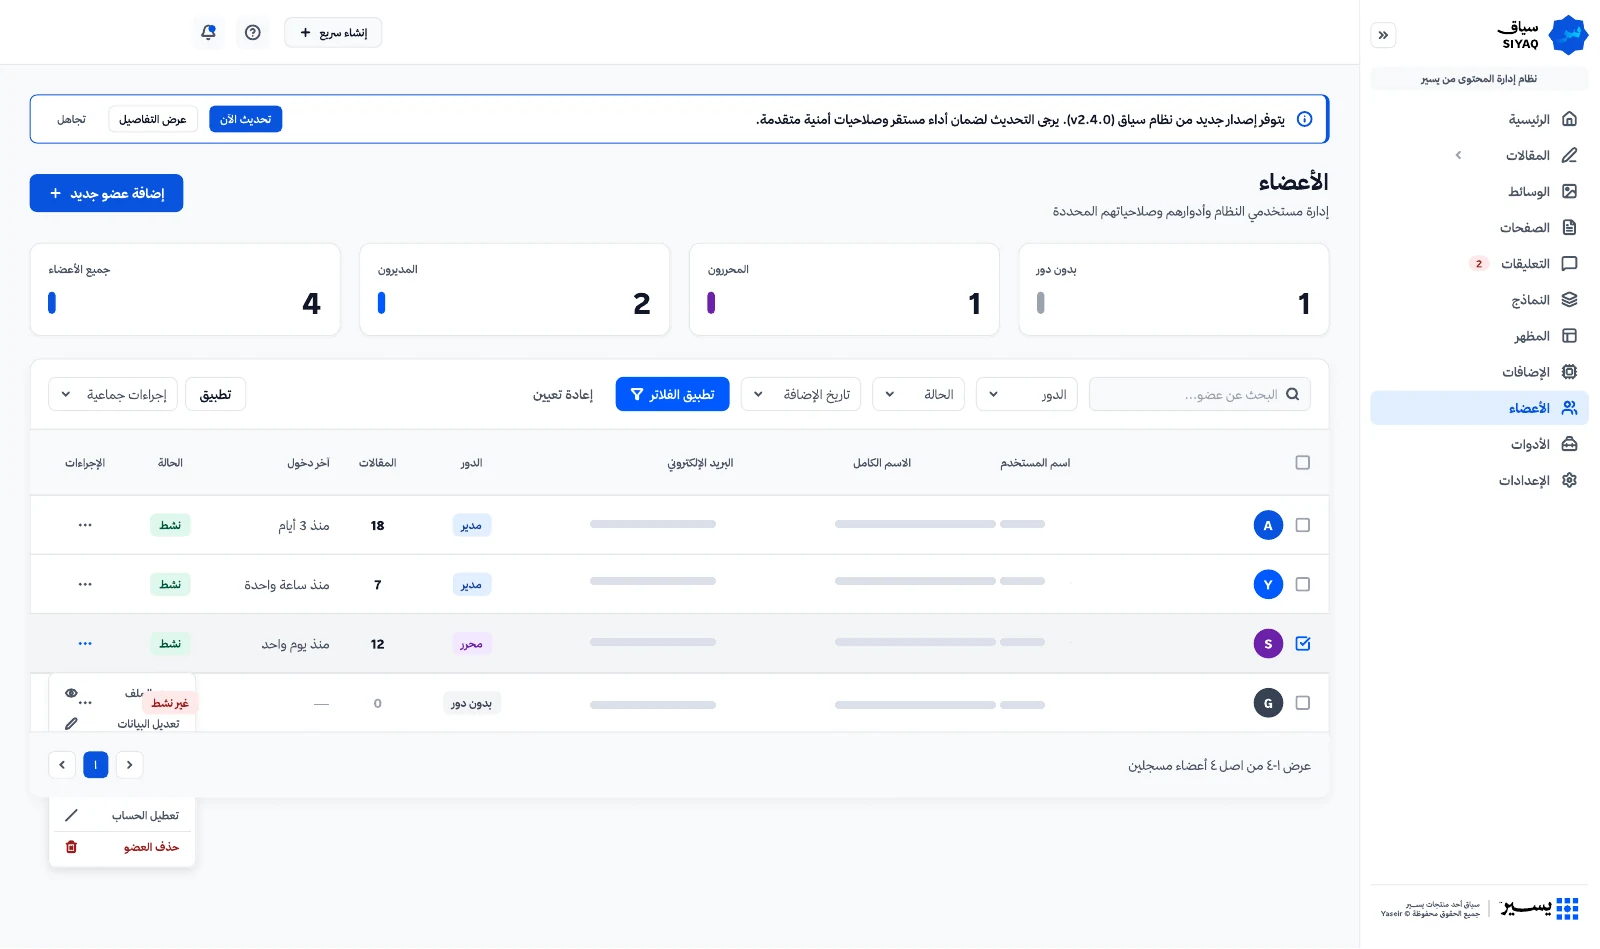
Task: Click the تحديث الآن button
Action: [x=246, y=119]
